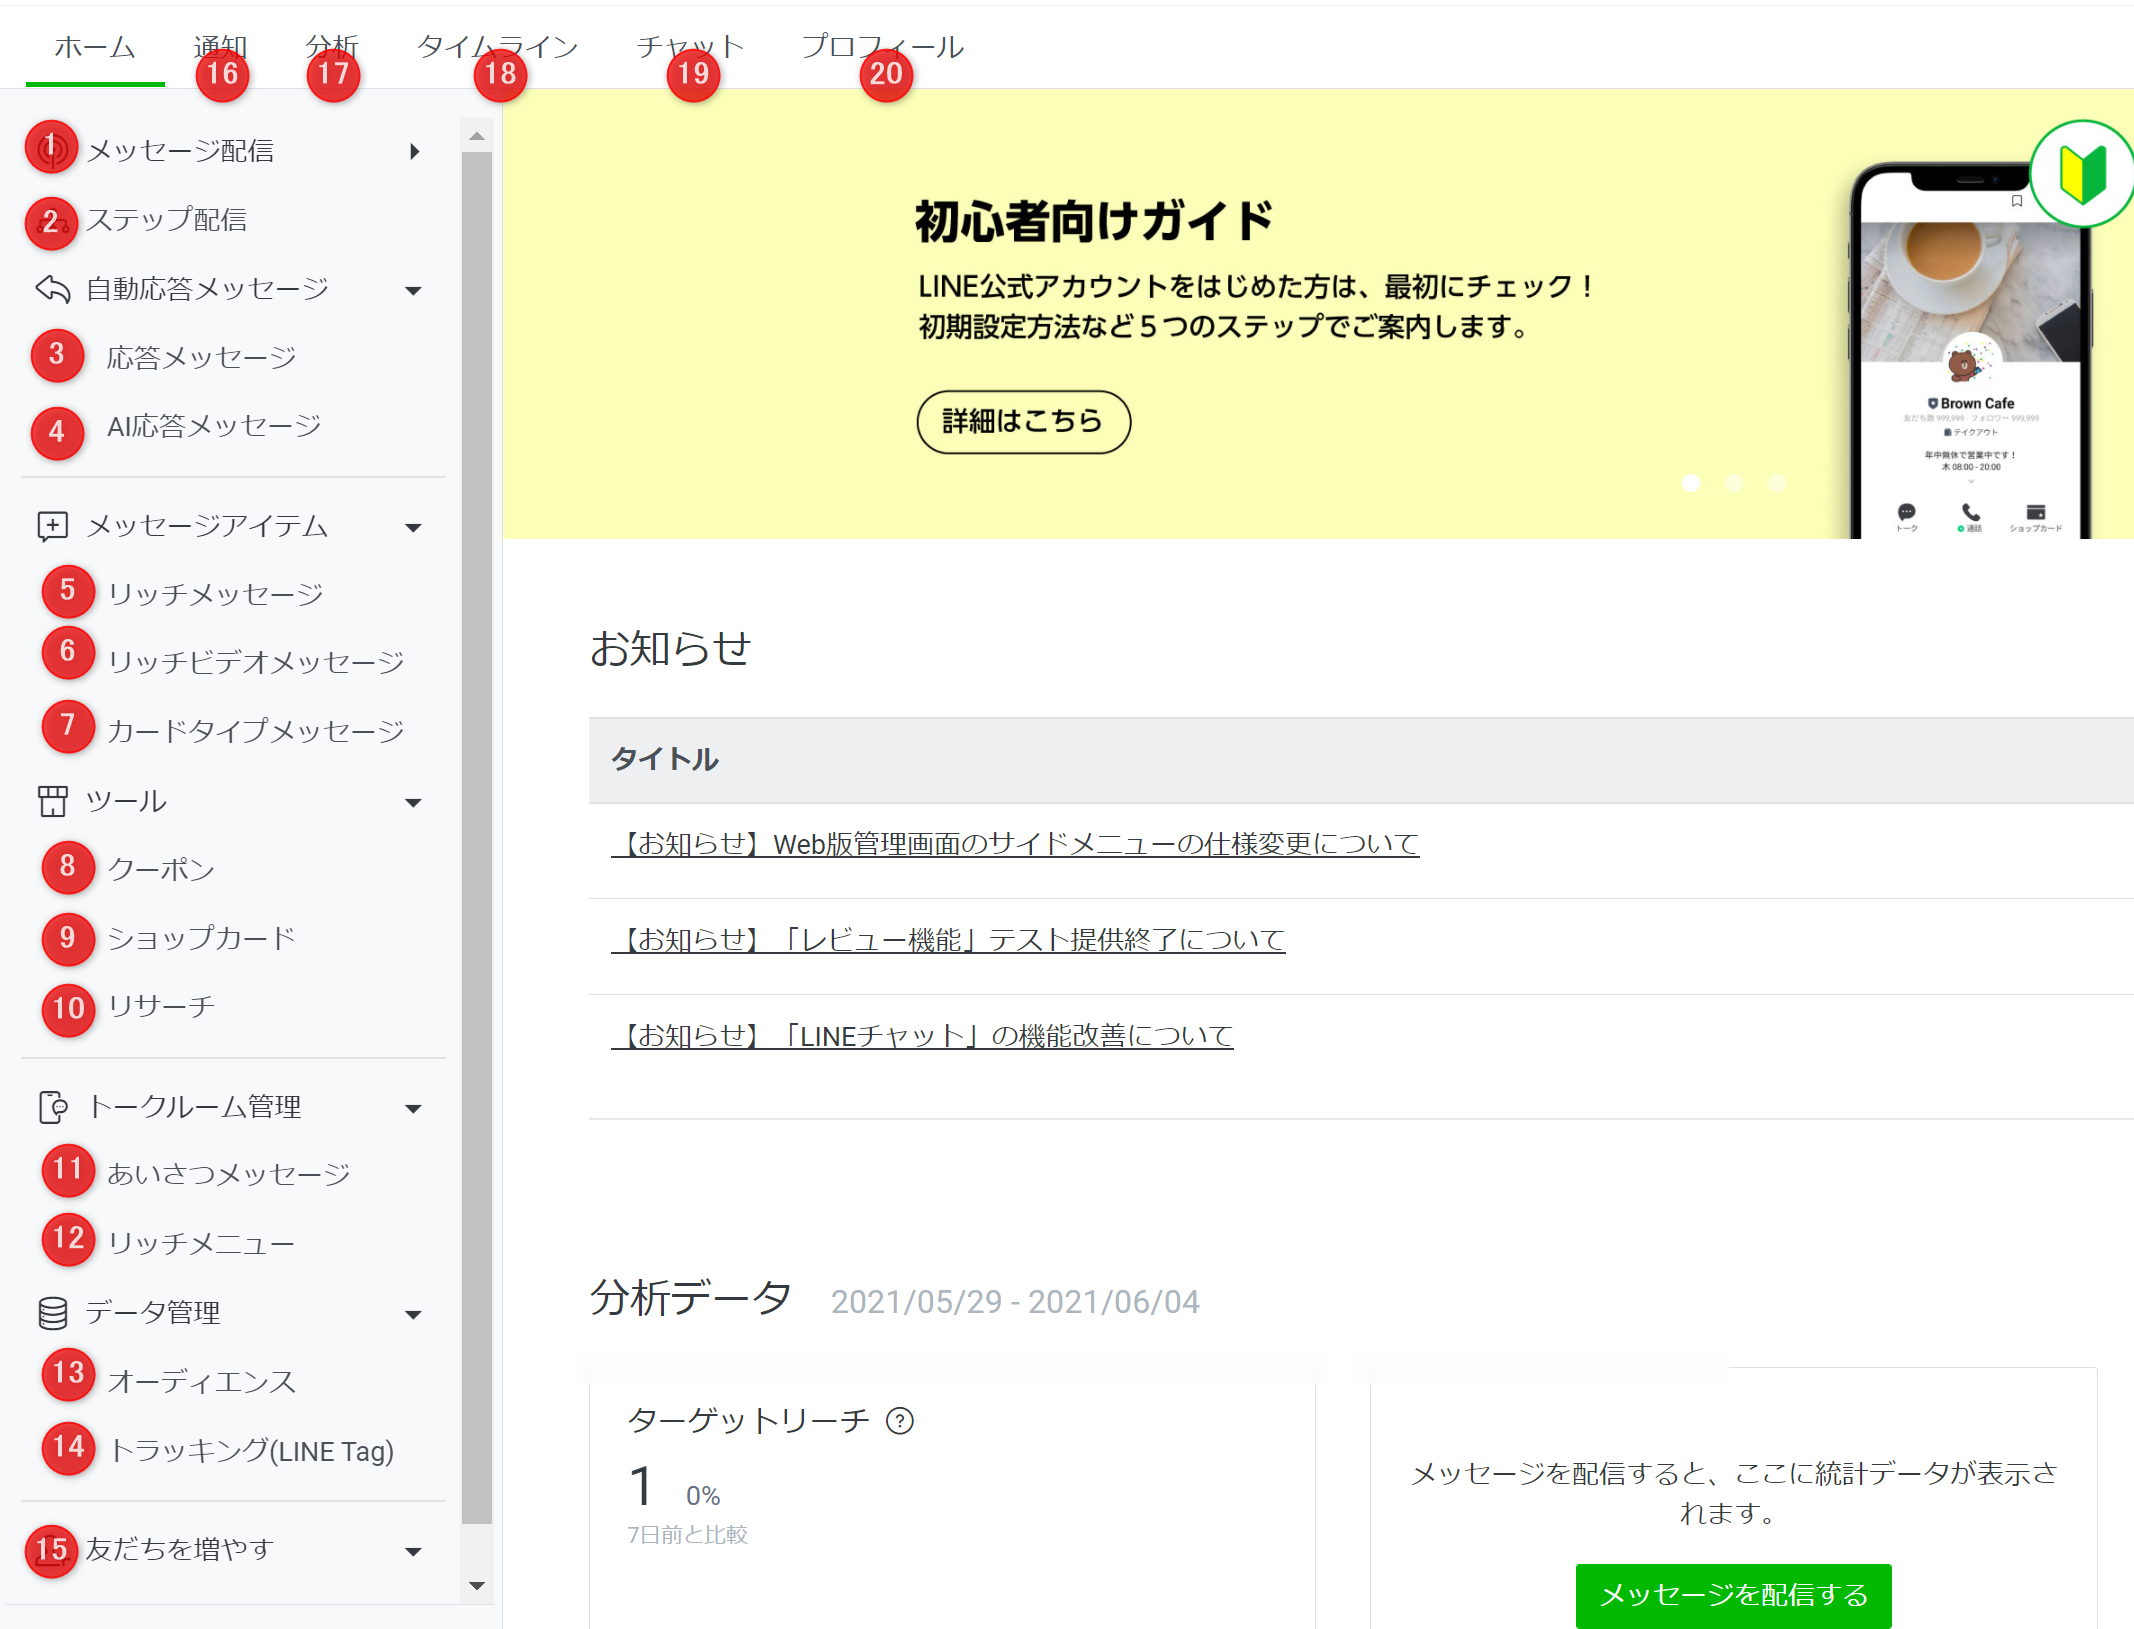This screenshot has height=1629, width=2134.
Task: Open ステップ配信 in the sidebar
Action: [167, 220]
